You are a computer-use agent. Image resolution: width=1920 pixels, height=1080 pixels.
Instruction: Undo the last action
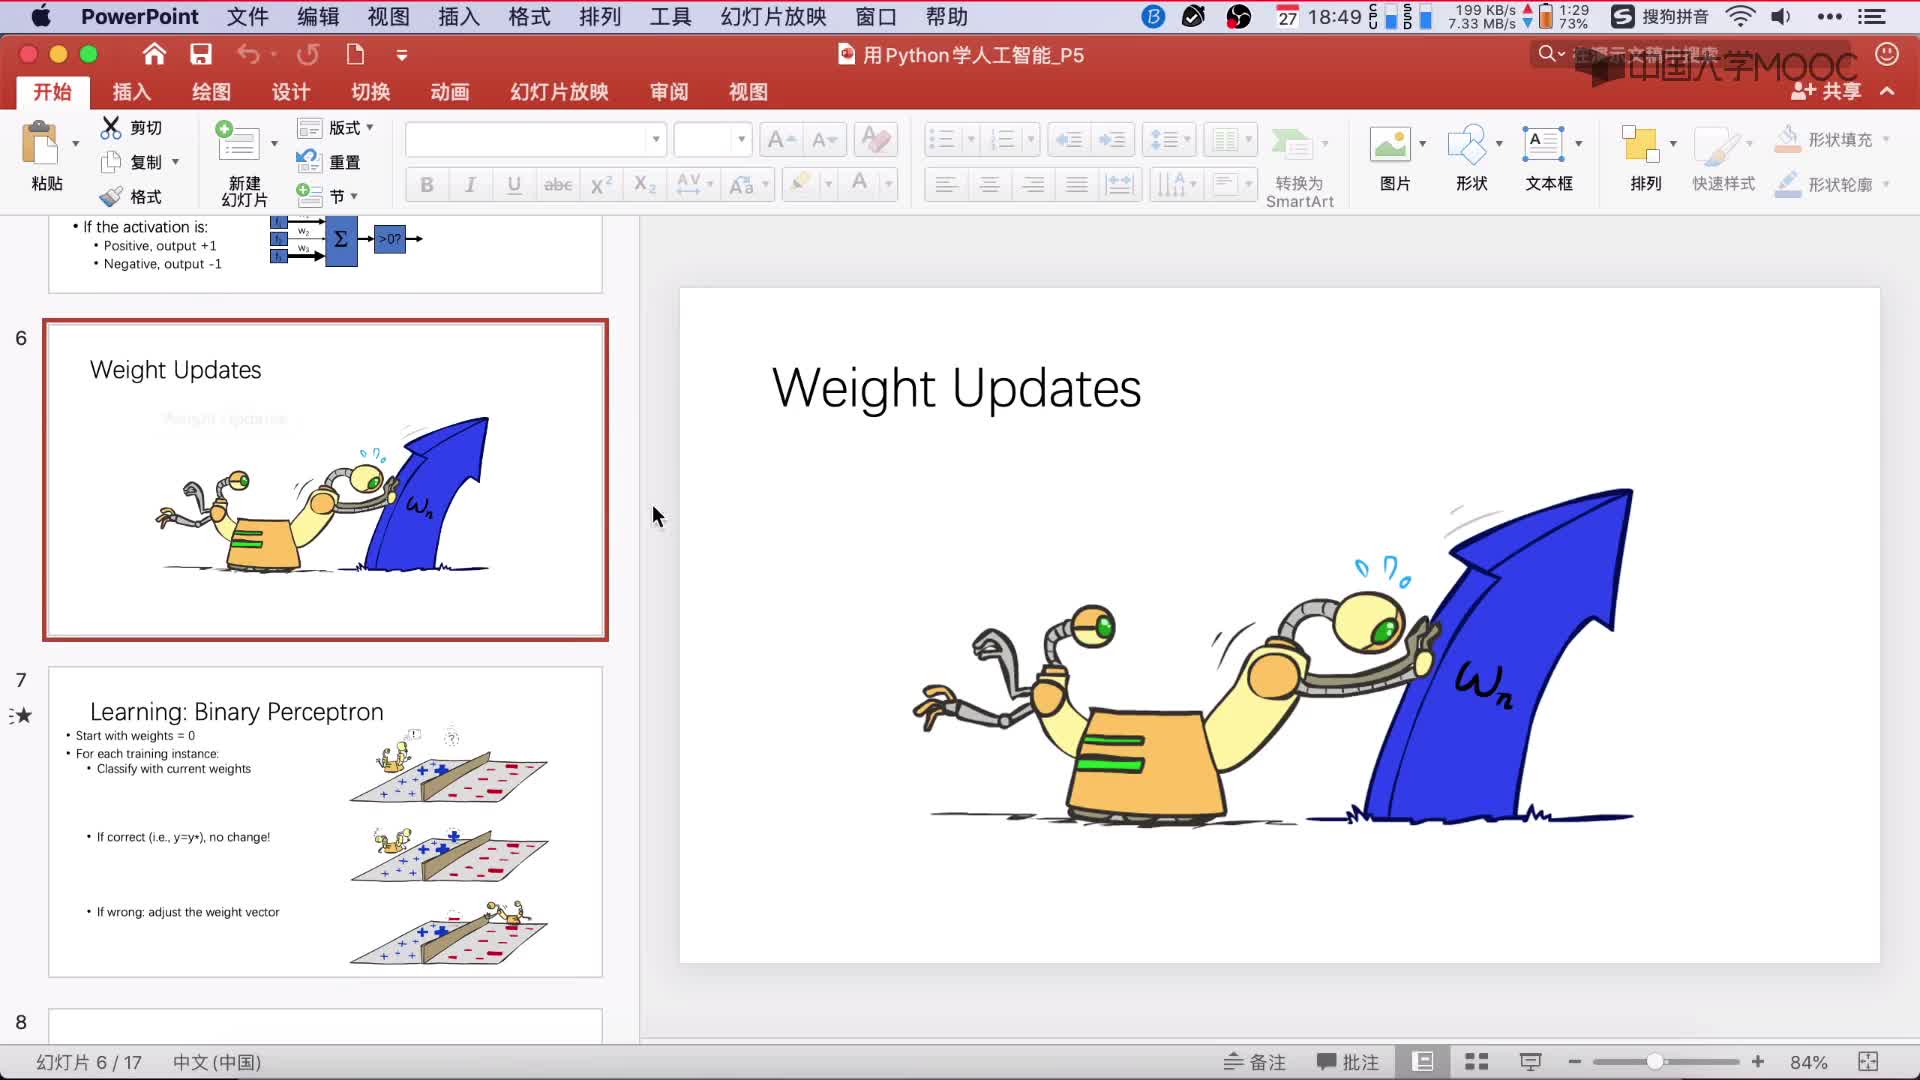248,54
